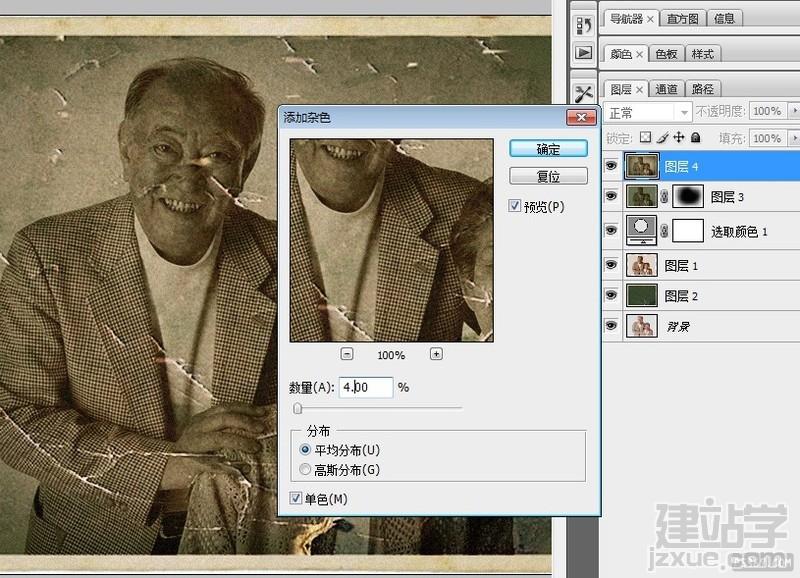800x578 pixels.
Task: Select the 图层 2 green layer thumbnail
Action: pos(642,295)
